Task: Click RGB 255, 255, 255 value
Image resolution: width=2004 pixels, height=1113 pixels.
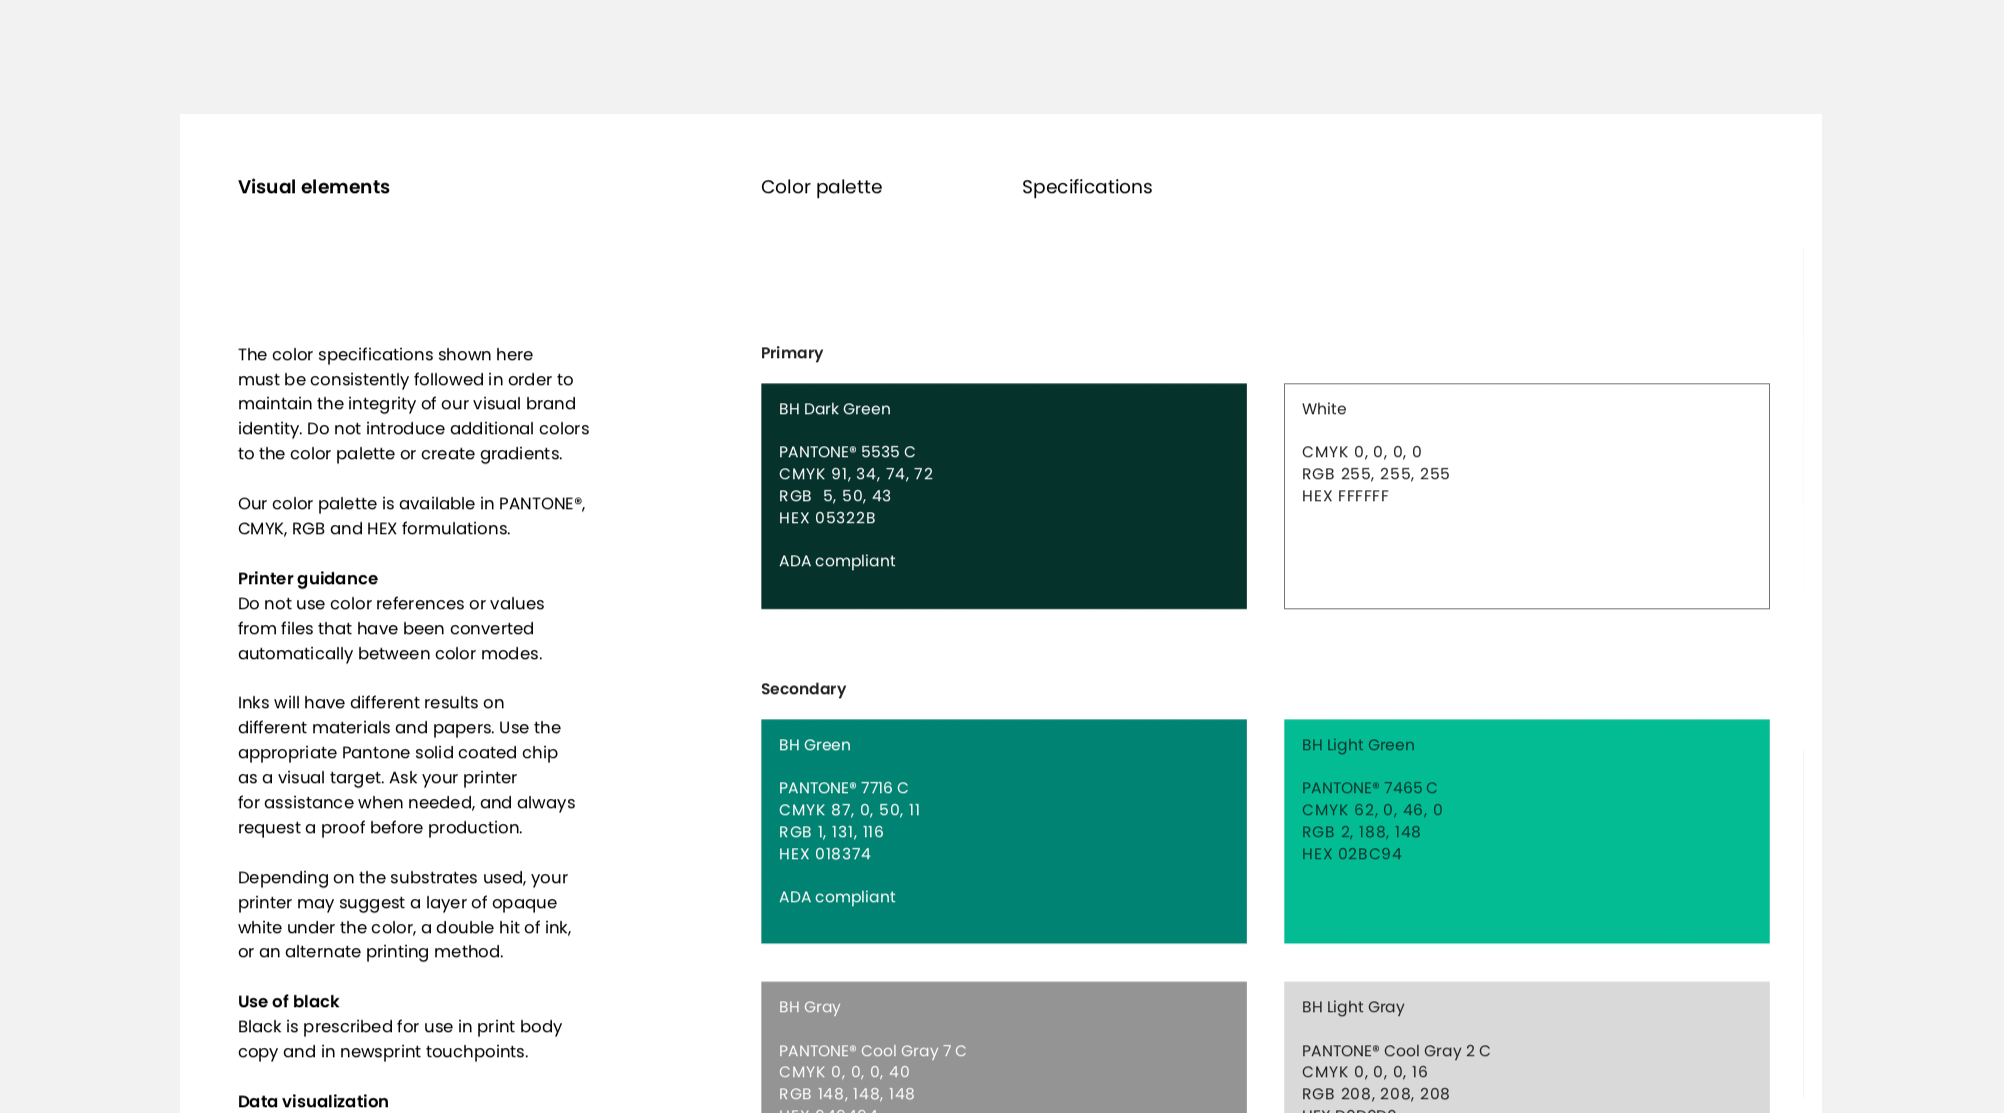Action: [1376, 474]
